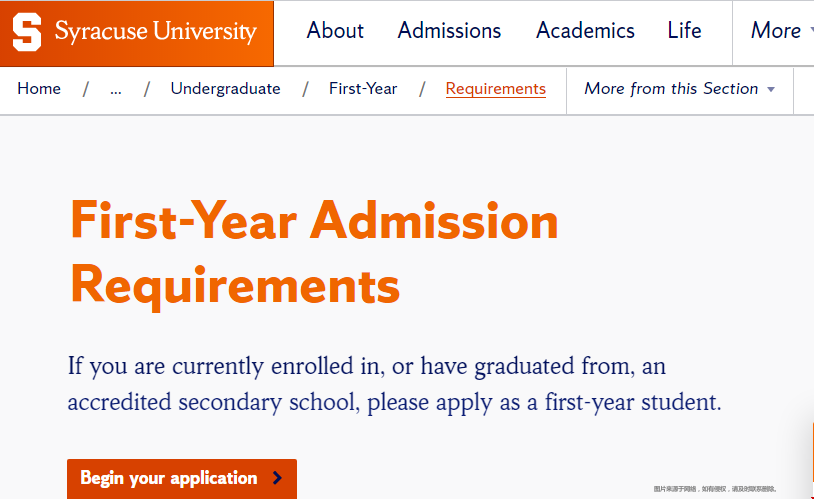Viewport: 814px width, 499px height.
Task: Go to the Undergraduate breadcrumb
Action: [225, 89]
